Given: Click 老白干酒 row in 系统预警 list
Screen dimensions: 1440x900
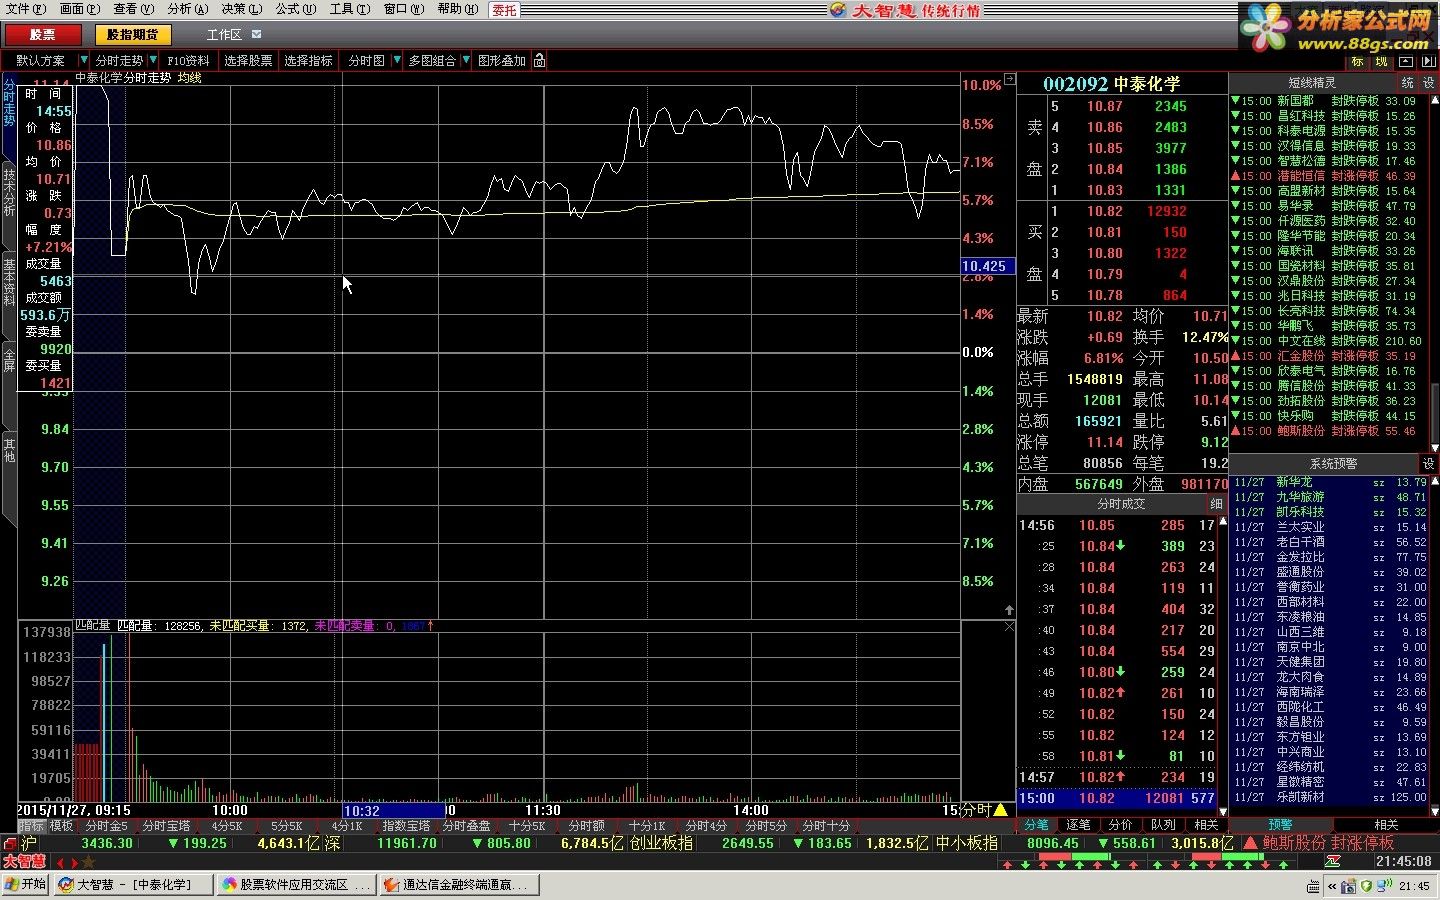Looking at the screenshot, I should [1329, 542].
